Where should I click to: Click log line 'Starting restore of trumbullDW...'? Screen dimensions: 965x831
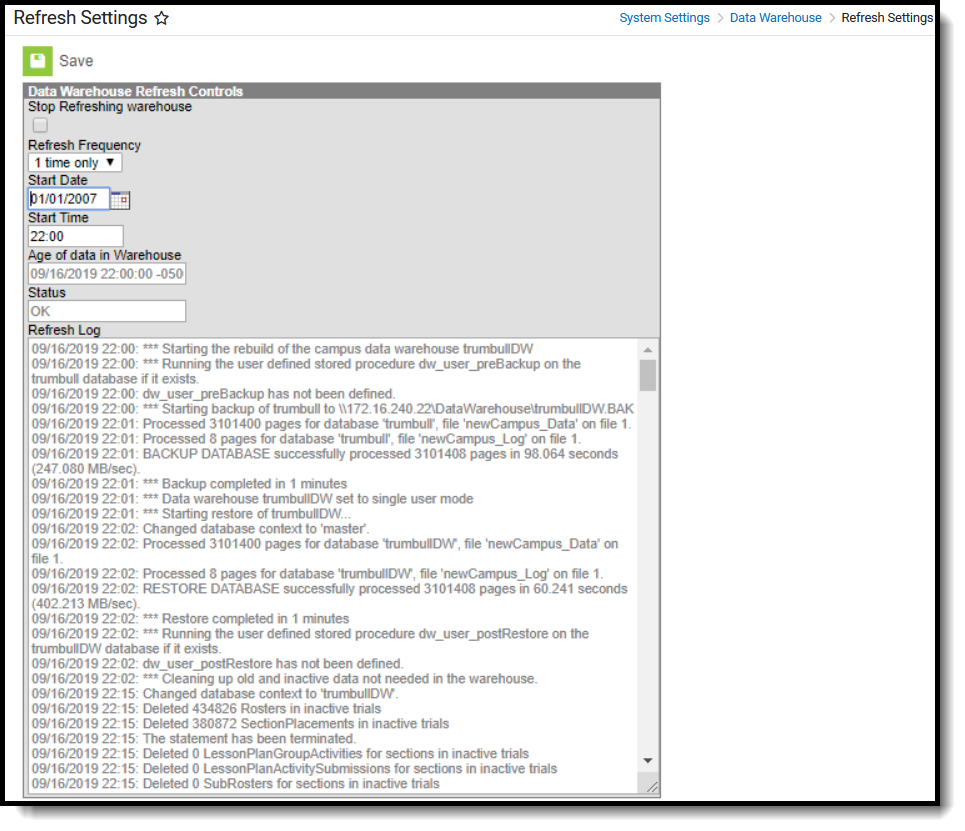coord(191,514)
